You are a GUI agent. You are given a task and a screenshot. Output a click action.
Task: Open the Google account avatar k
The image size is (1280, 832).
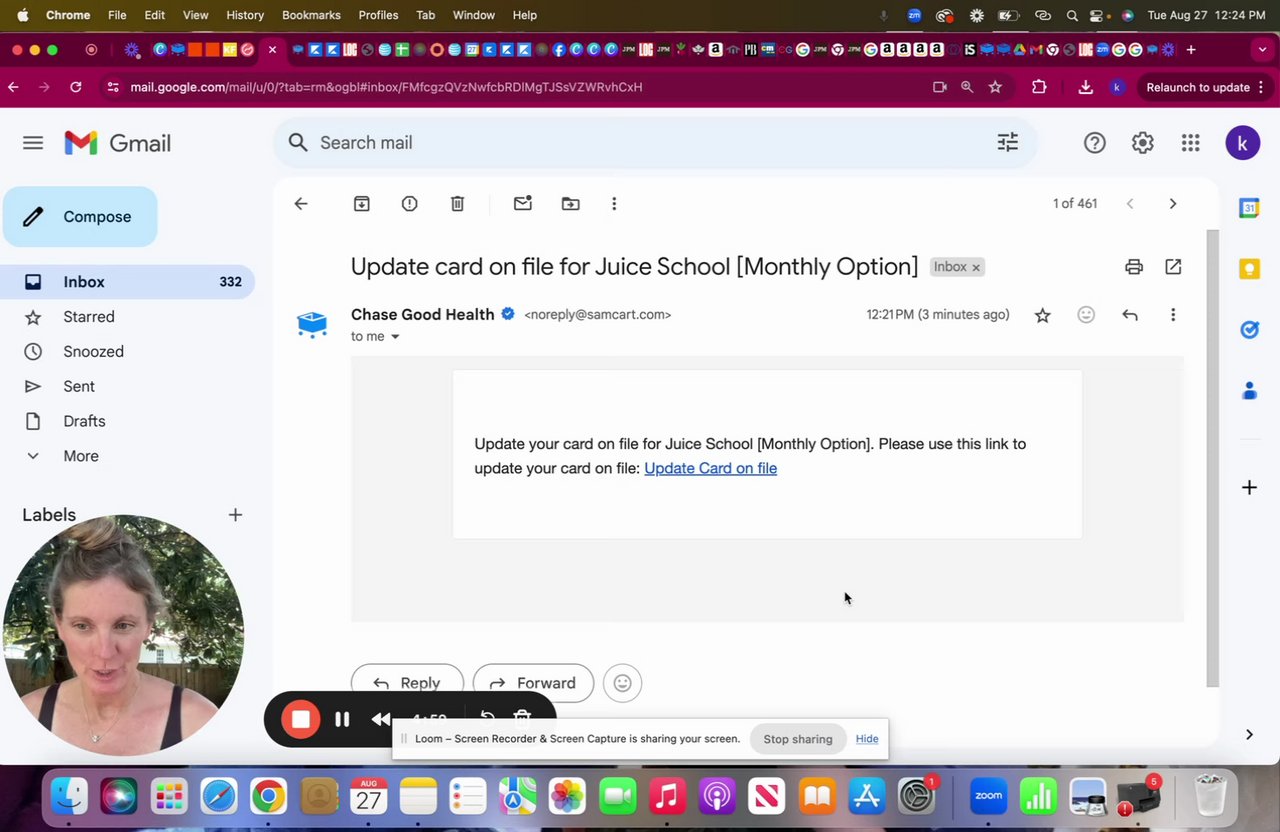[1243, 143]
